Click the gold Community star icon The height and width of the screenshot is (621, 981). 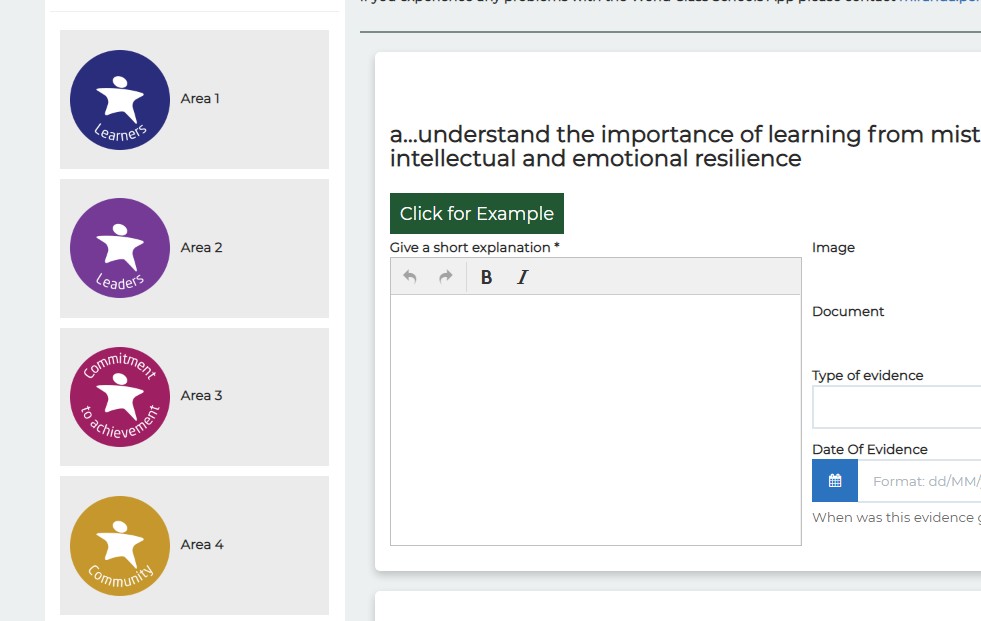point(119,545)
